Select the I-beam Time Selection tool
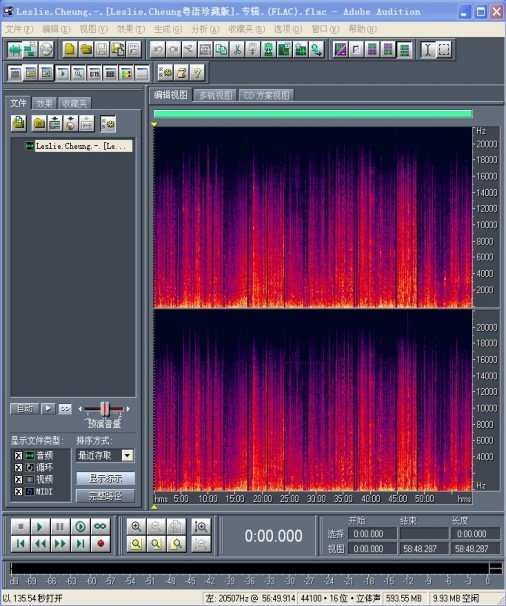Image resolution: width=506 pixels, height=606 pixels. tap(428, 49)
